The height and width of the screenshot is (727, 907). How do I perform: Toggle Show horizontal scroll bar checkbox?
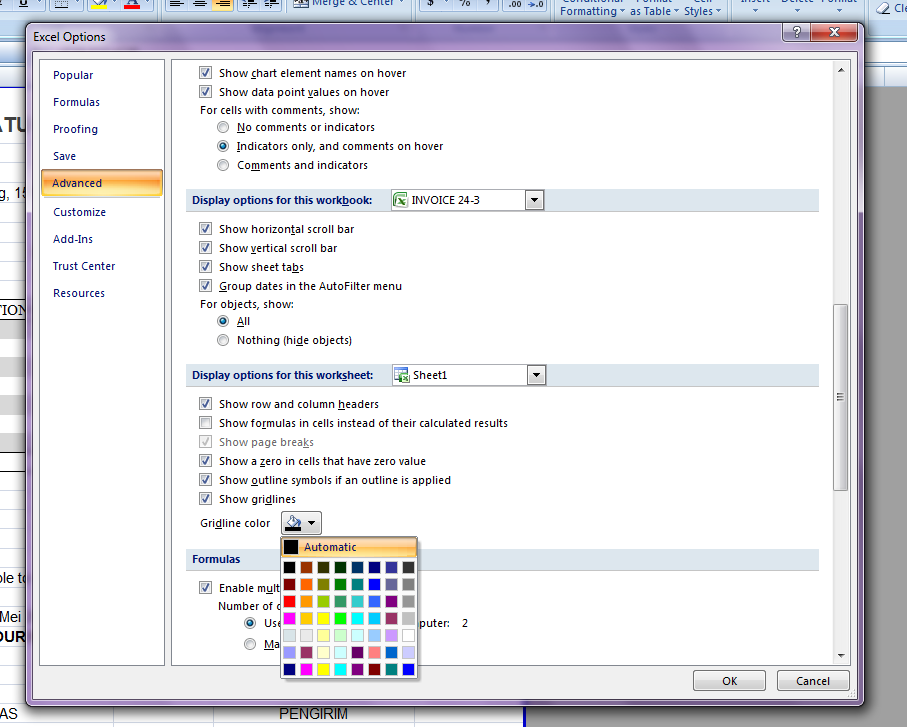205,229
